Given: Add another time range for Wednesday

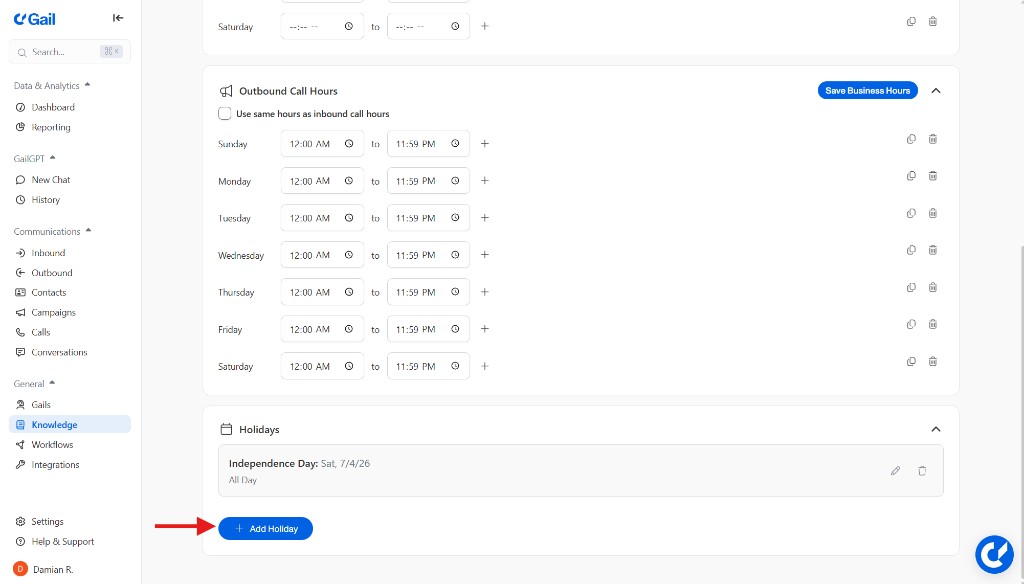Looking at the screenshot, I should [x=485, y=255].
